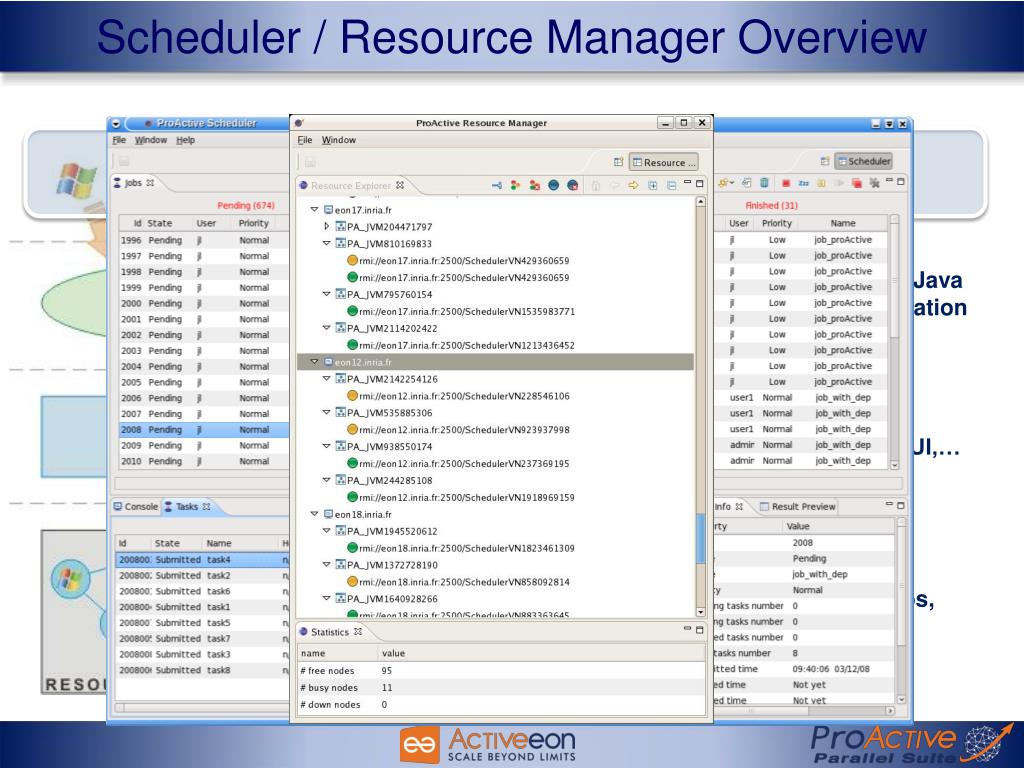Click the Finished jobs table vertical scrollbar
Image resolution: width=1024 pixels, height=768 pixels.
click(895, 342)
